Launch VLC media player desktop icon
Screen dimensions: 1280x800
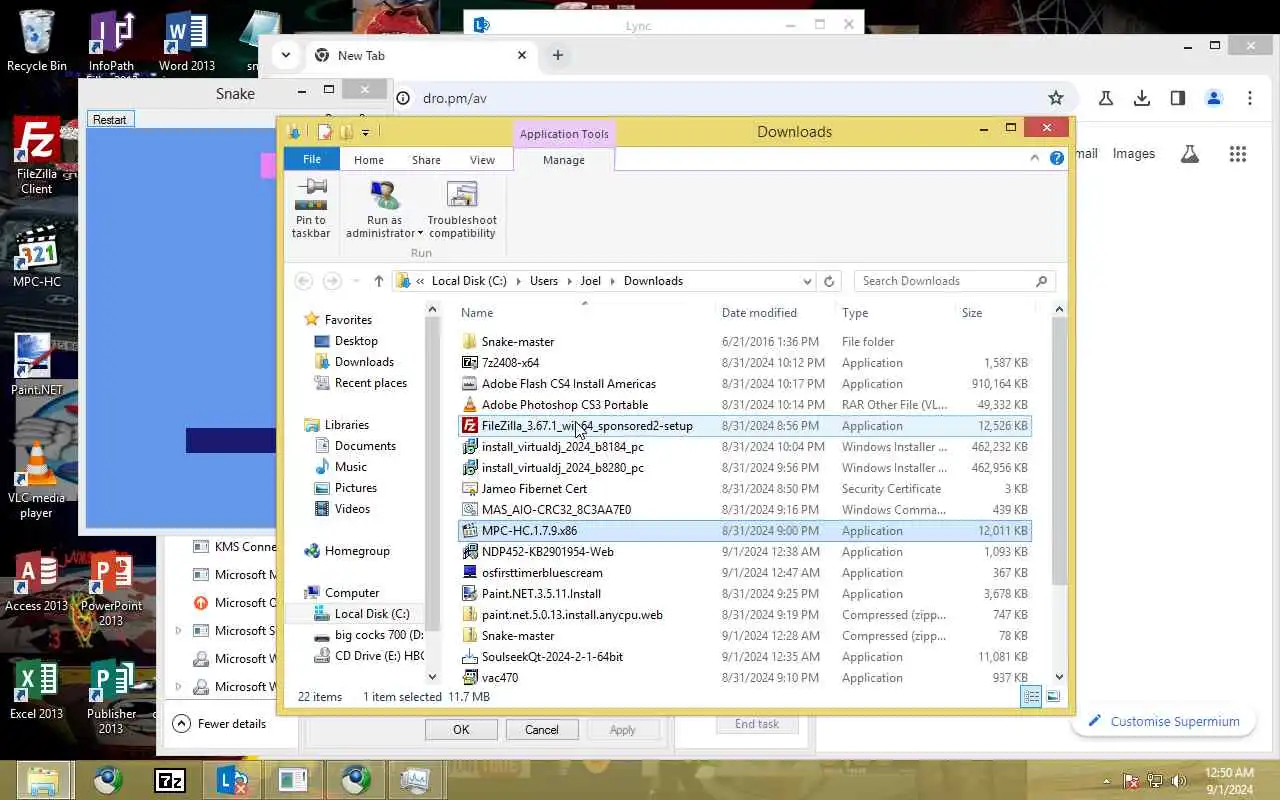37,480
